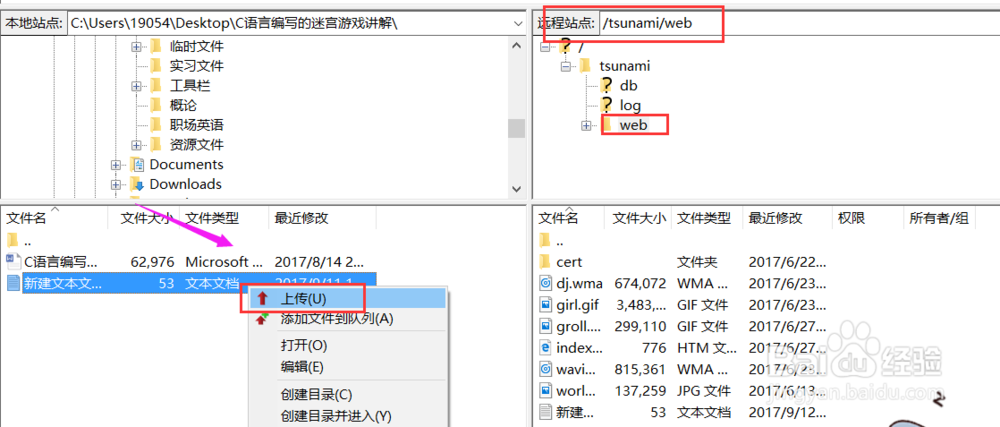Click the girl.gif image file icon
The image size is (1000, 427).
click(545, 305)
